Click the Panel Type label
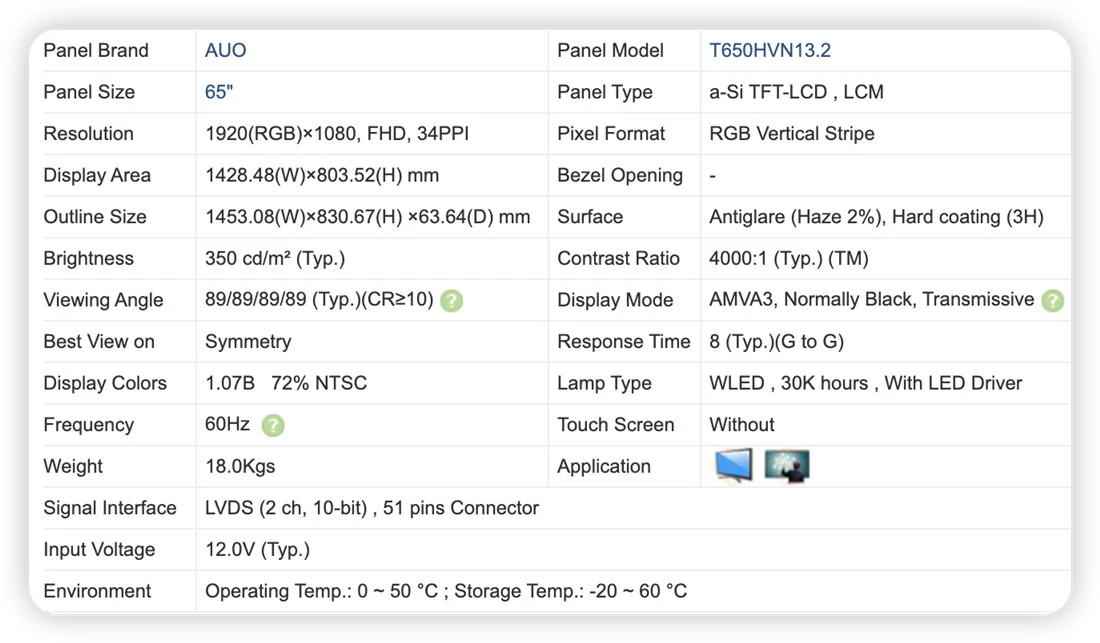 [605, 92]
